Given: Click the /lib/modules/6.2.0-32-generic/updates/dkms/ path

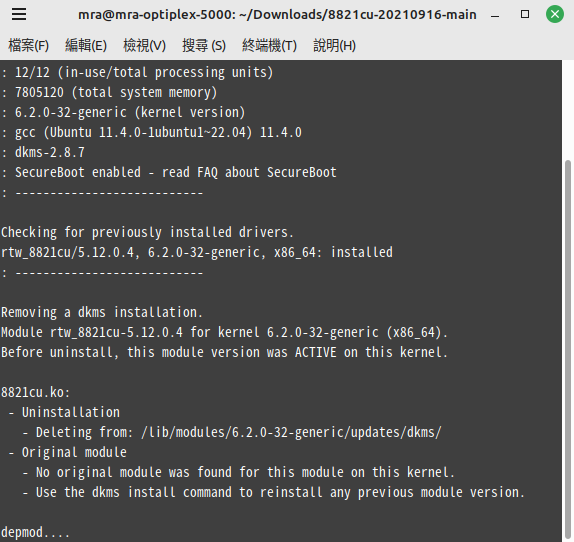Looking at the screenshot, I should click(291, 433).
